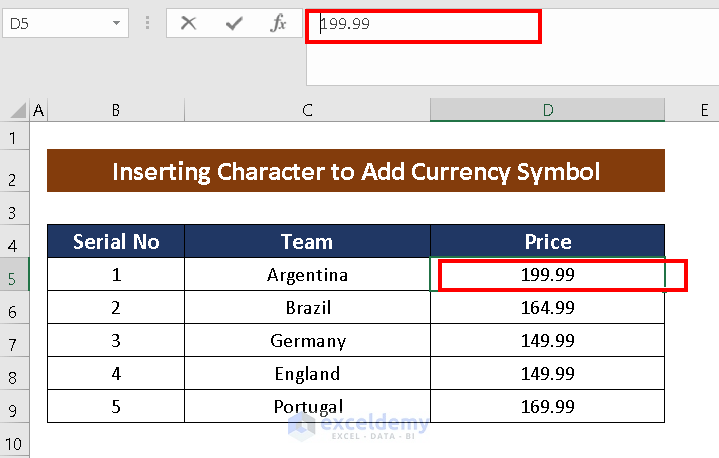Select the Germany team cell

pos(307,341)
